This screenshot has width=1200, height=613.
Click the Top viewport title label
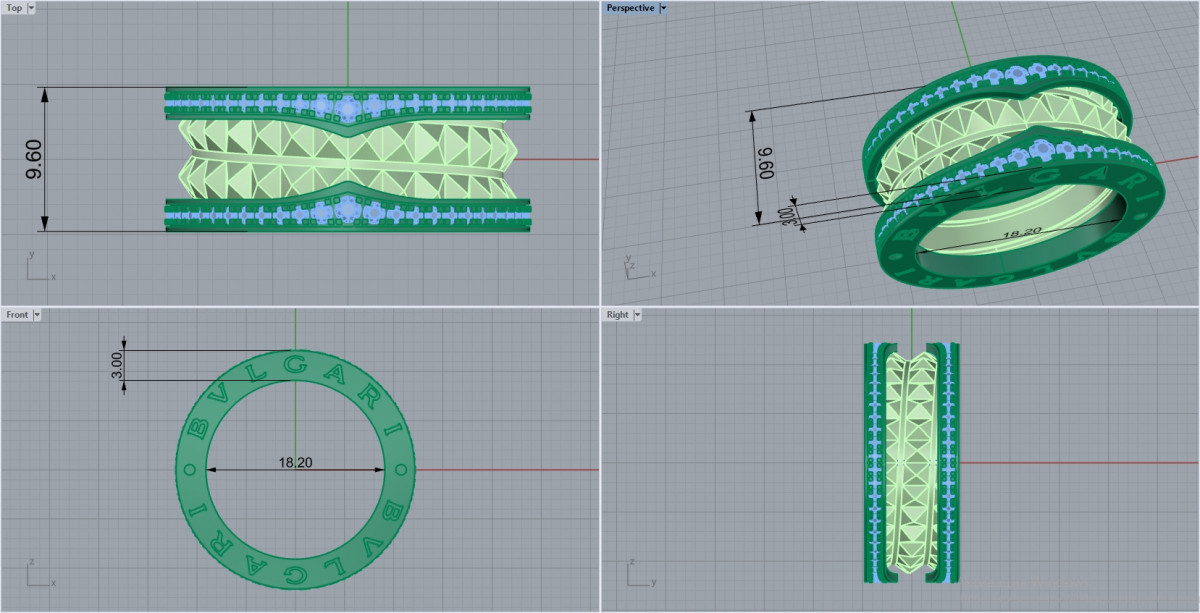click(15, 8)
